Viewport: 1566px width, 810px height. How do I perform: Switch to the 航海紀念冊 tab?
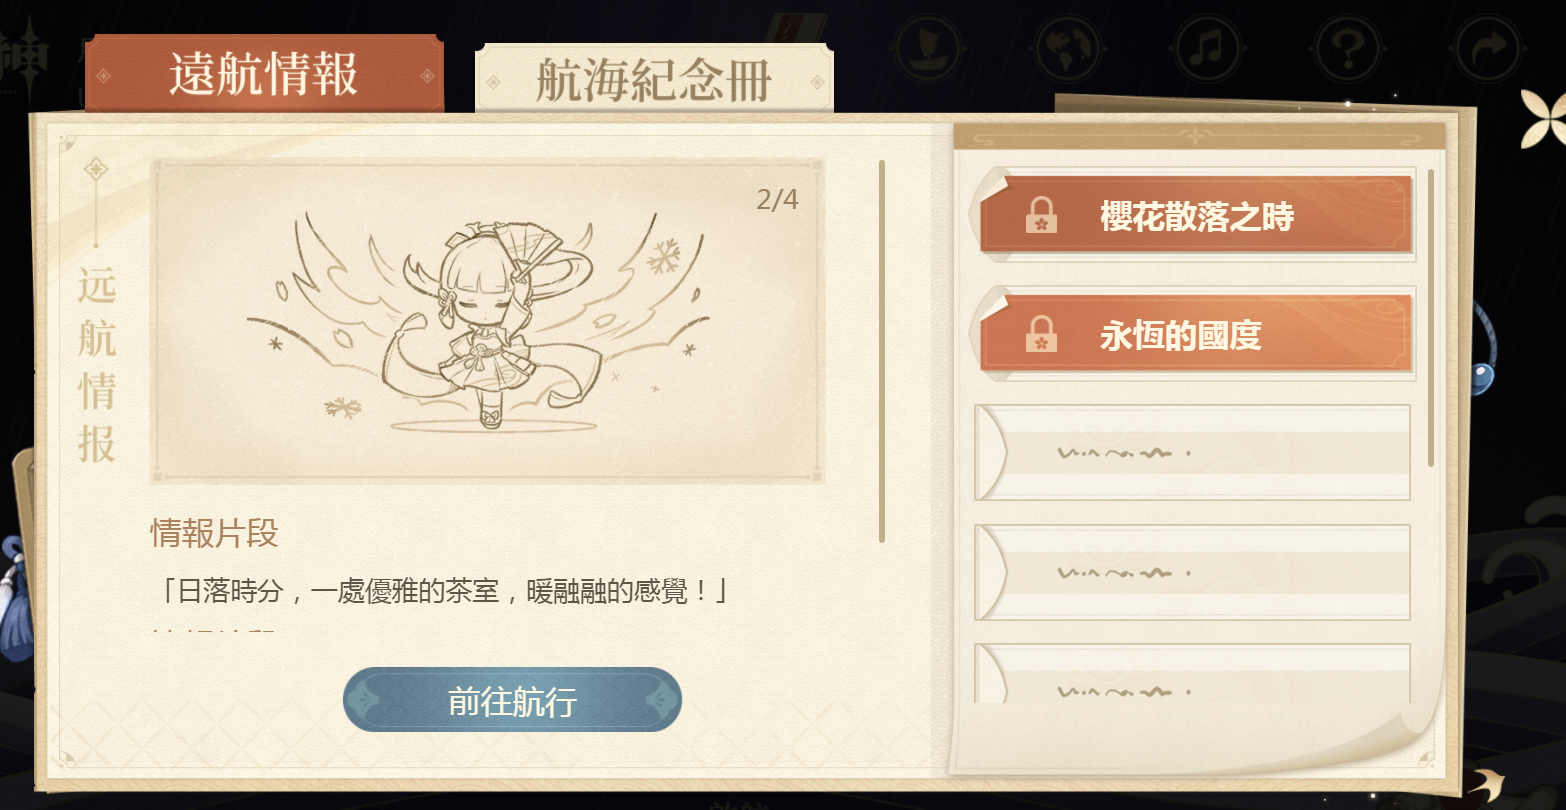click(x=654, y=79)
